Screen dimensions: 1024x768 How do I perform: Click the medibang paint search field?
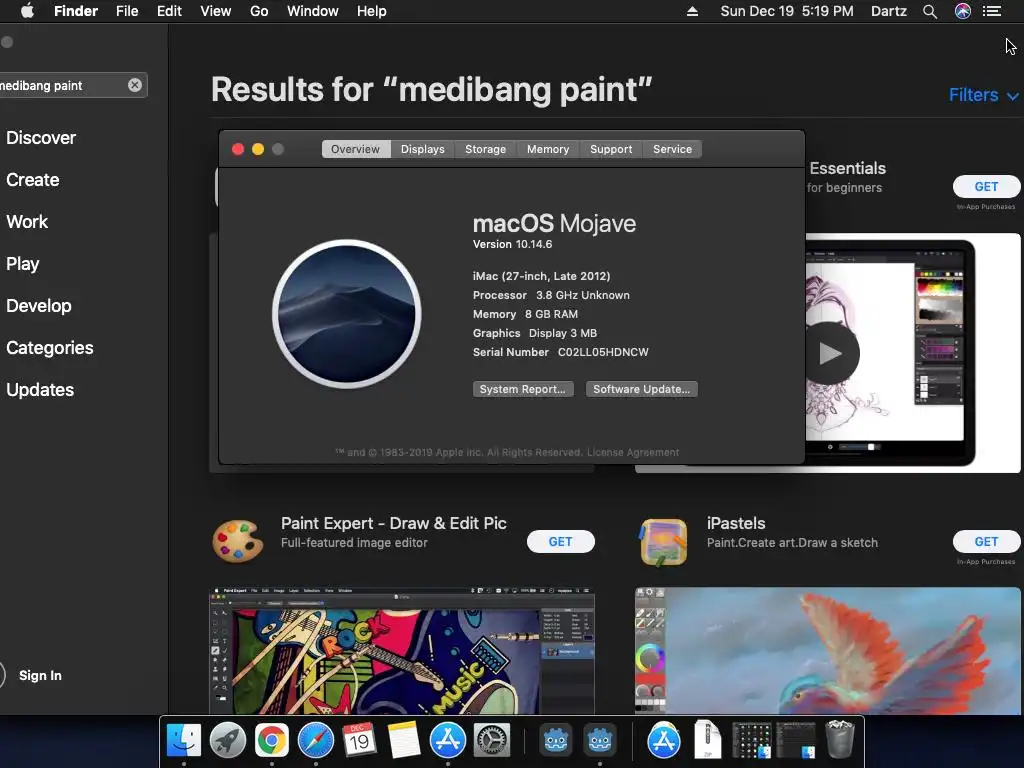[73, 85]
